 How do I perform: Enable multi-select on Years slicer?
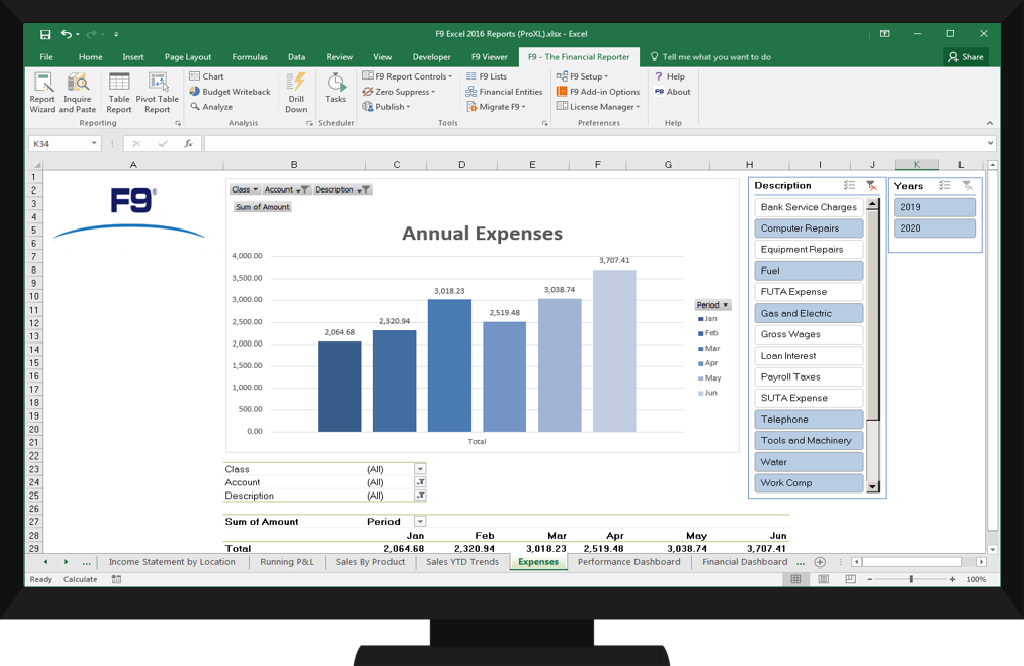pyautogui.click(x=944, y=185)
